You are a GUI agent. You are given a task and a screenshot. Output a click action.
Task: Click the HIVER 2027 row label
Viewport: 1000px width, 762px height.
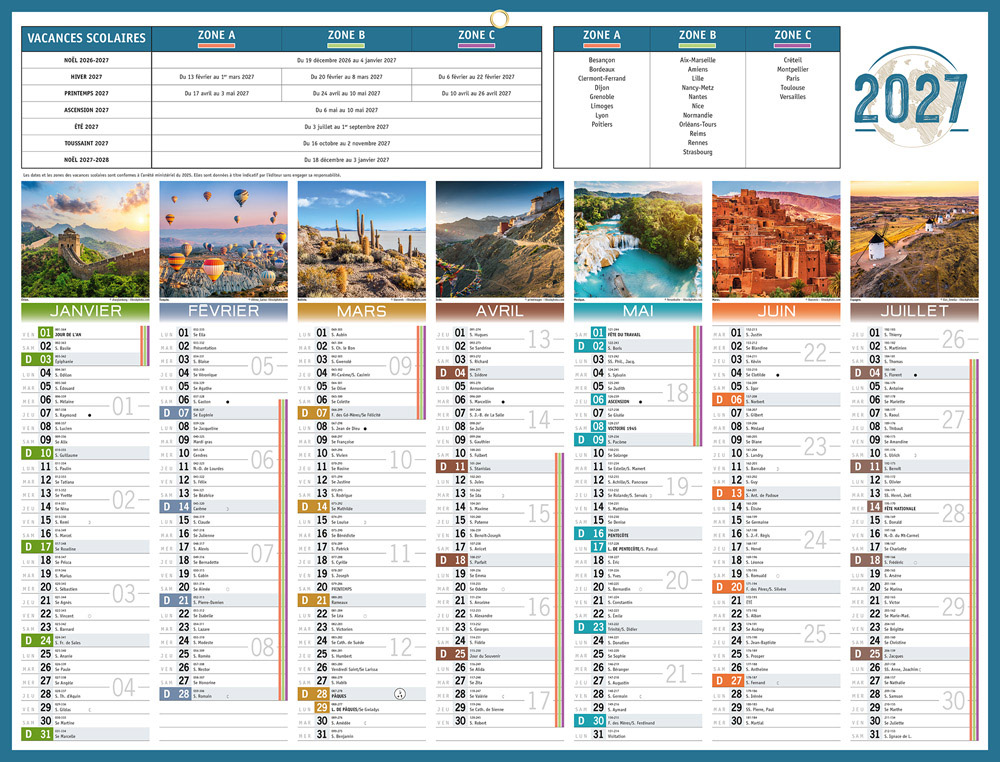pyautogui.click(x=87, y=77)
